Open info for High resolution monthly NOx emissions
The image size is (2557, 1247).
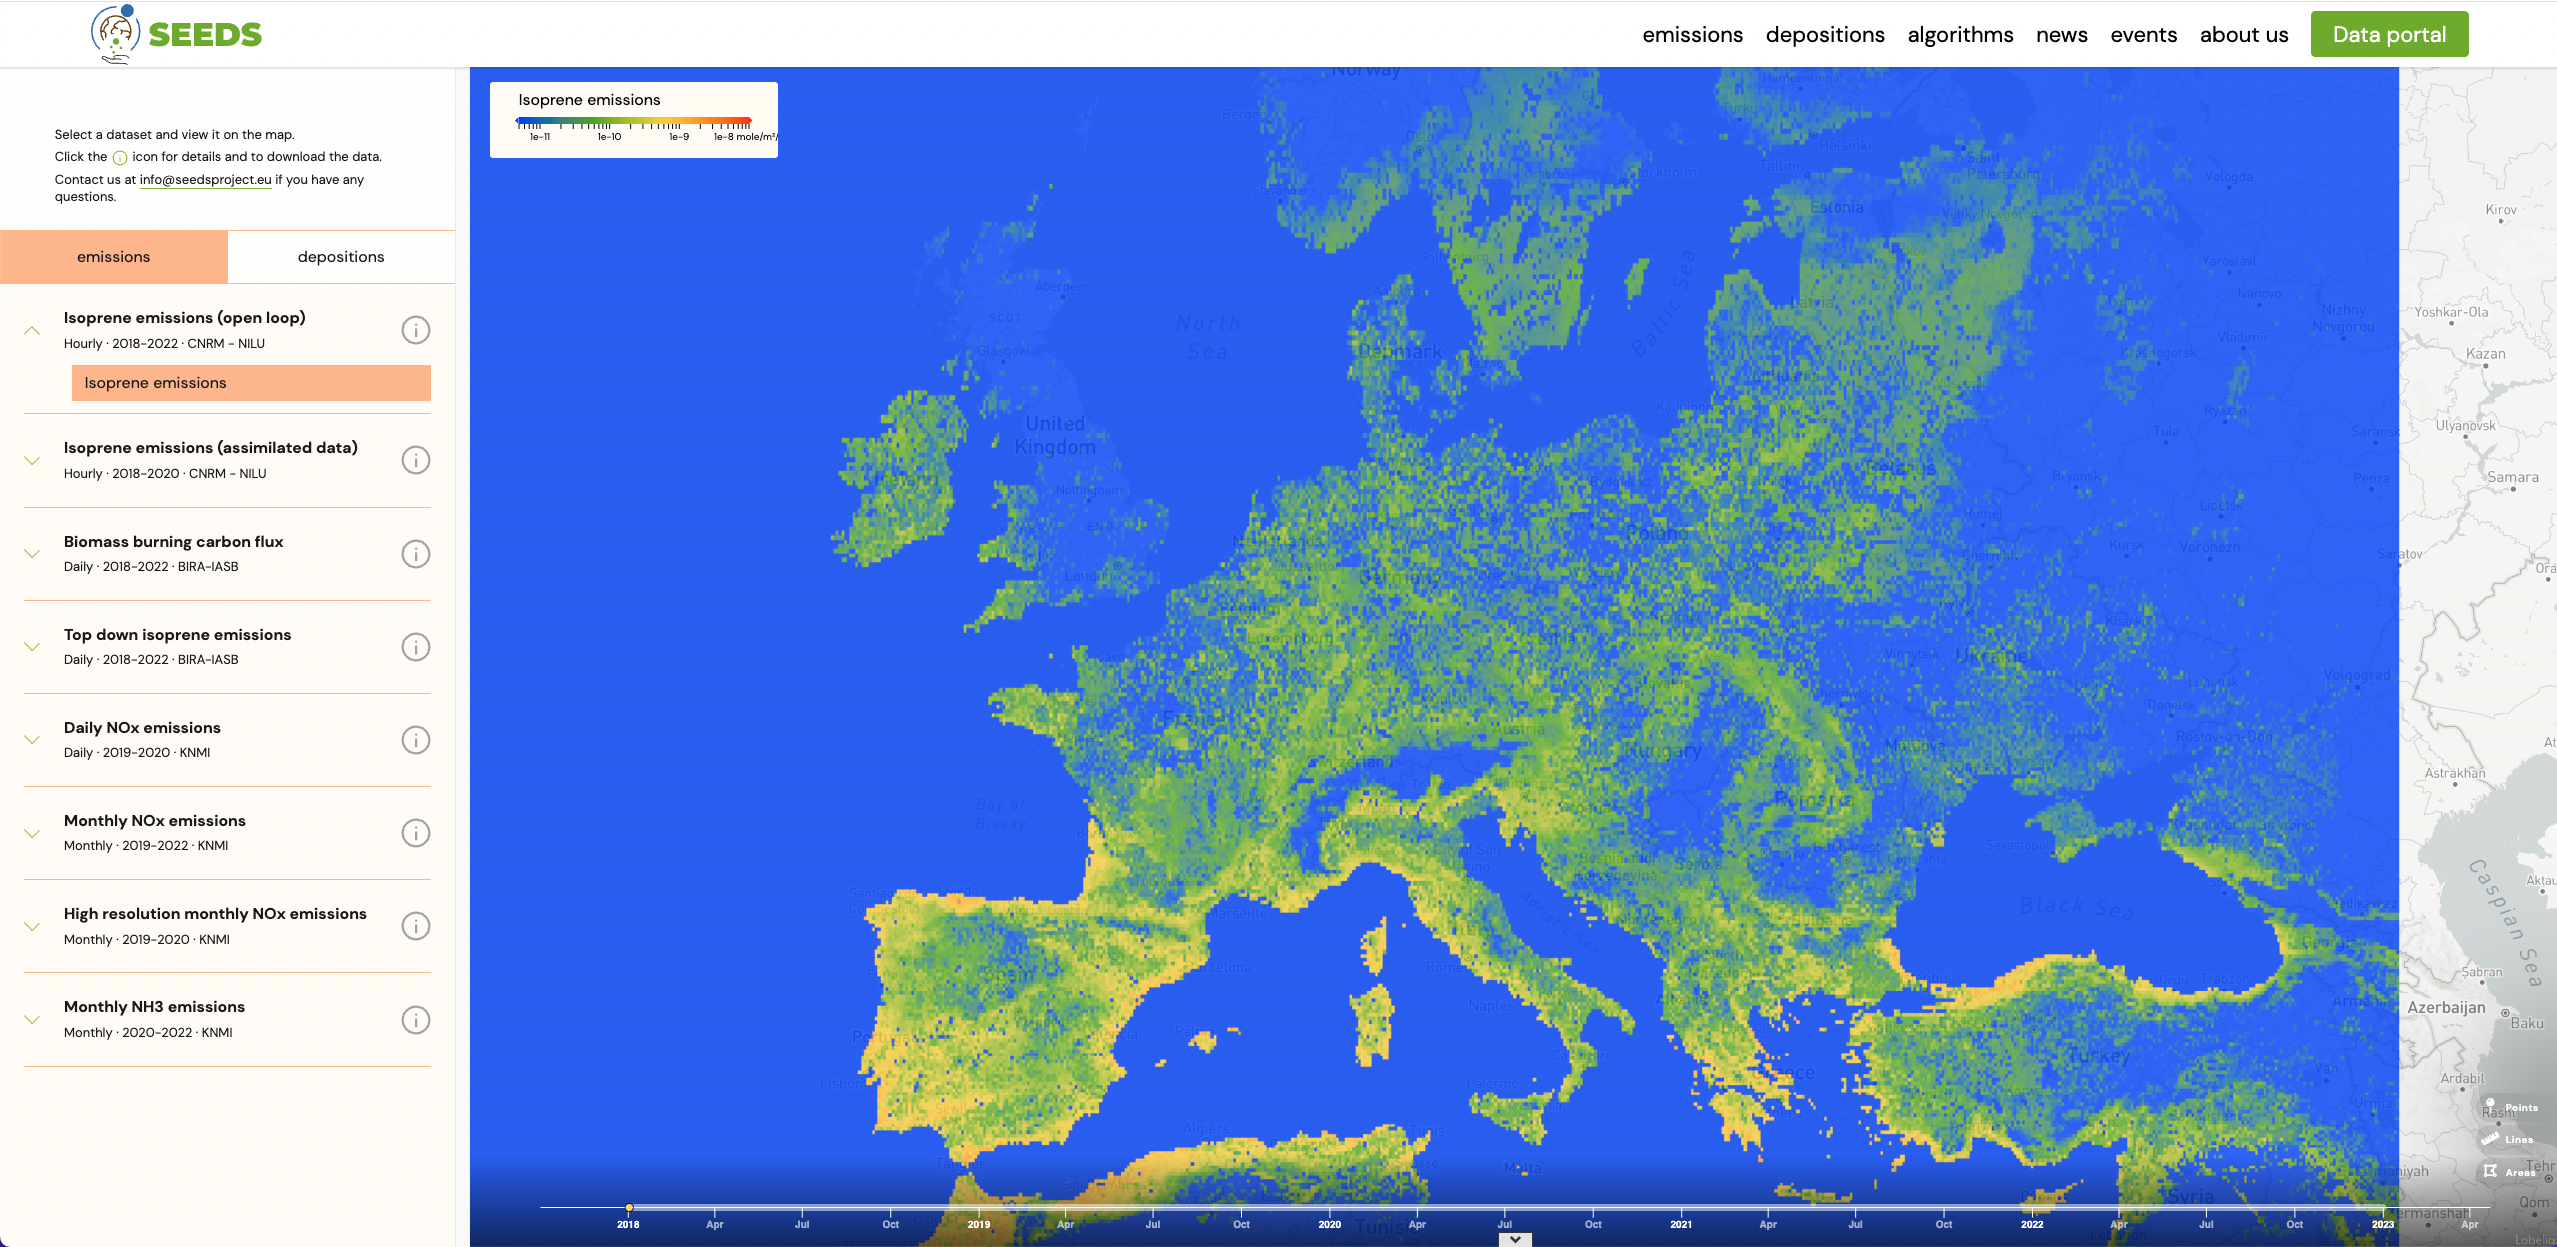(x=416, y=926)
